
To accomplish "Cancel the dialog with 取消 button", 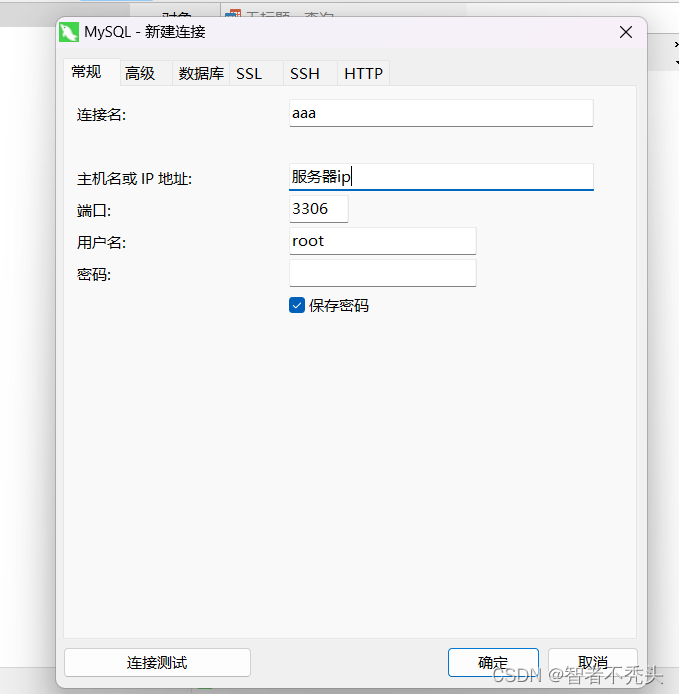I will (x=593, y=663).
